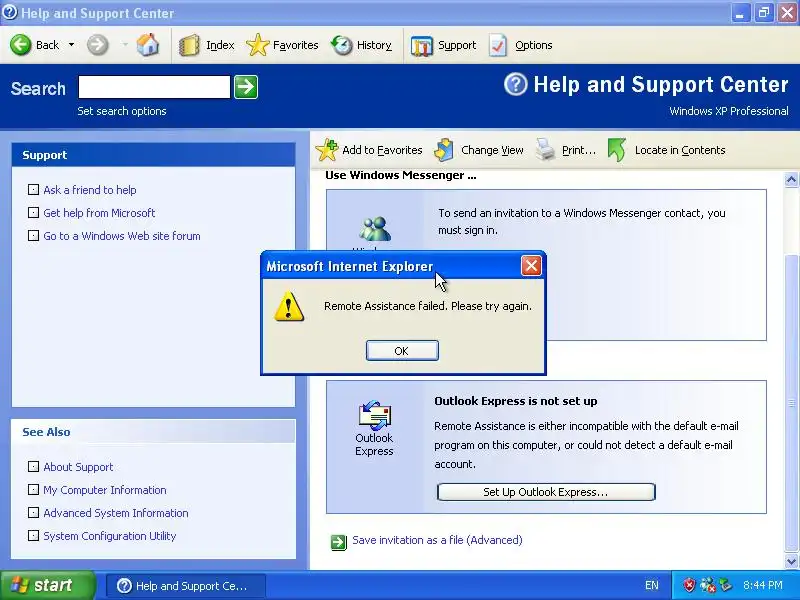Screen dimensions: 800x600
Task: Click the Change View icon
Action: 444,149
